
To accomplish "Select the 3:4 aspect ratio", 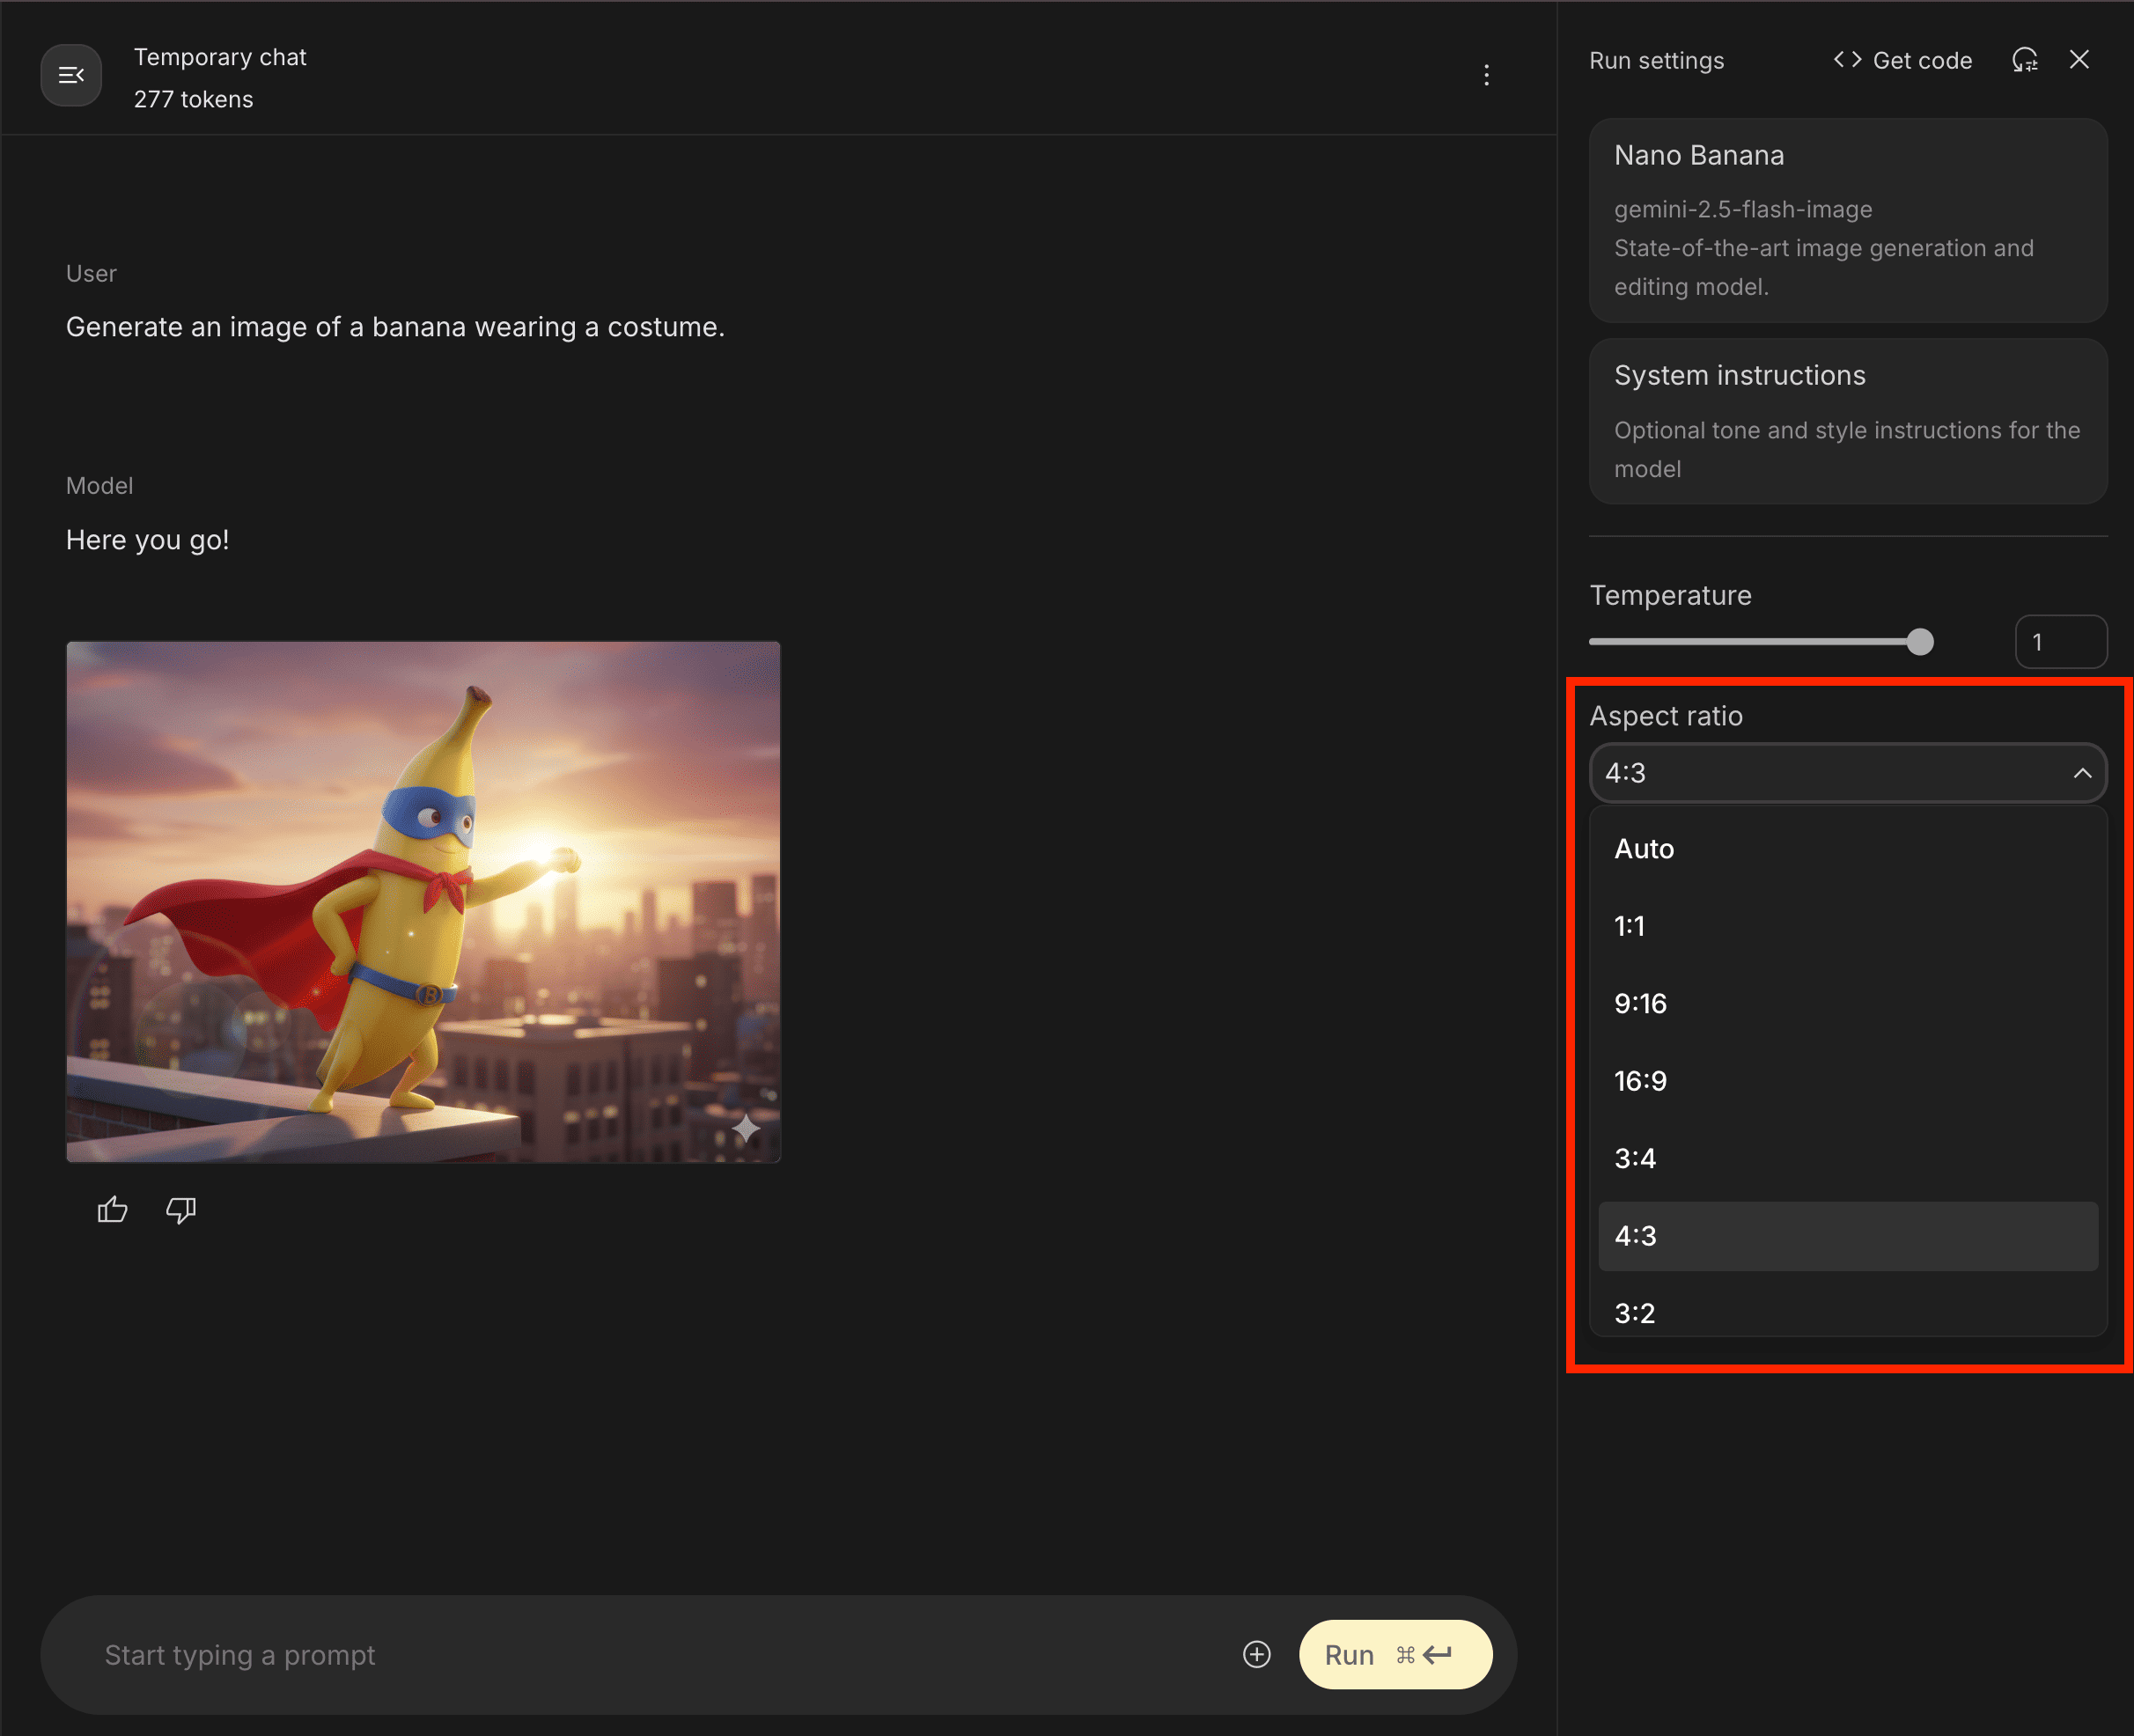I will pos(1635,1158).
